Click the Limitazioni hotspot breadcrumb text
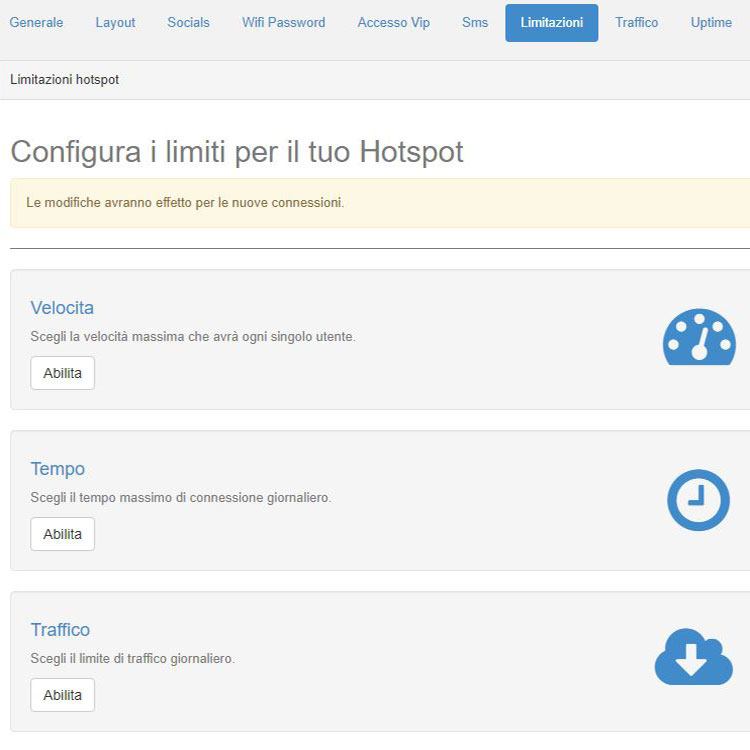This screenshot has height=750, width=750. pos(65,79)
